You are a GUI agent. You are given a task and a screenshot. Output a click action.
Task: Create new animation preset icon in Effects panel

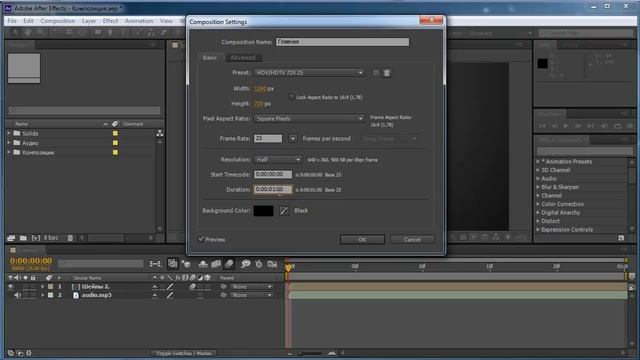(x=621, y=238)
